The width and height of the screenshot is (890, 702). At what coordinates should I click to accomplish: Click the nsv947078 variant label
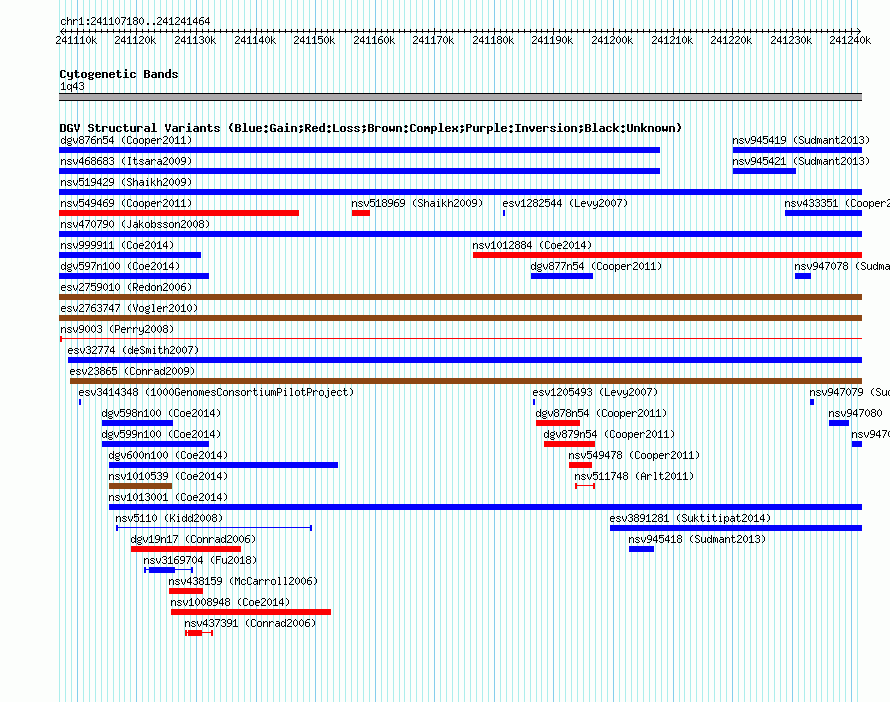click(842, 266)
